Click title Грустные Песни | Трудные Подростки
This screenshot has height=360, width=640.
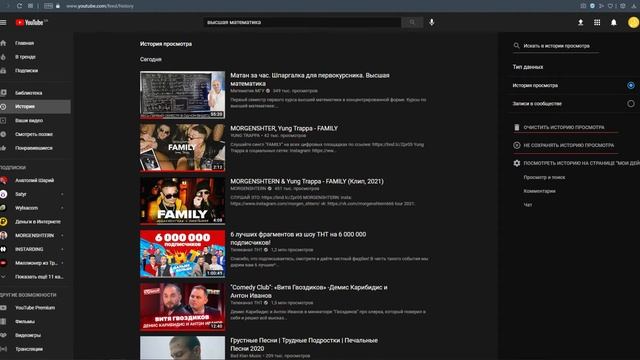coord(304,344)
